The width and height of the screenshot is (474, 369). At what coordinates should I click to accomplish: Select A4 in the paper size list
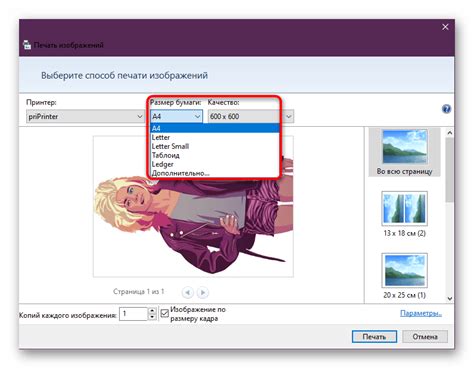pos(215,128)
